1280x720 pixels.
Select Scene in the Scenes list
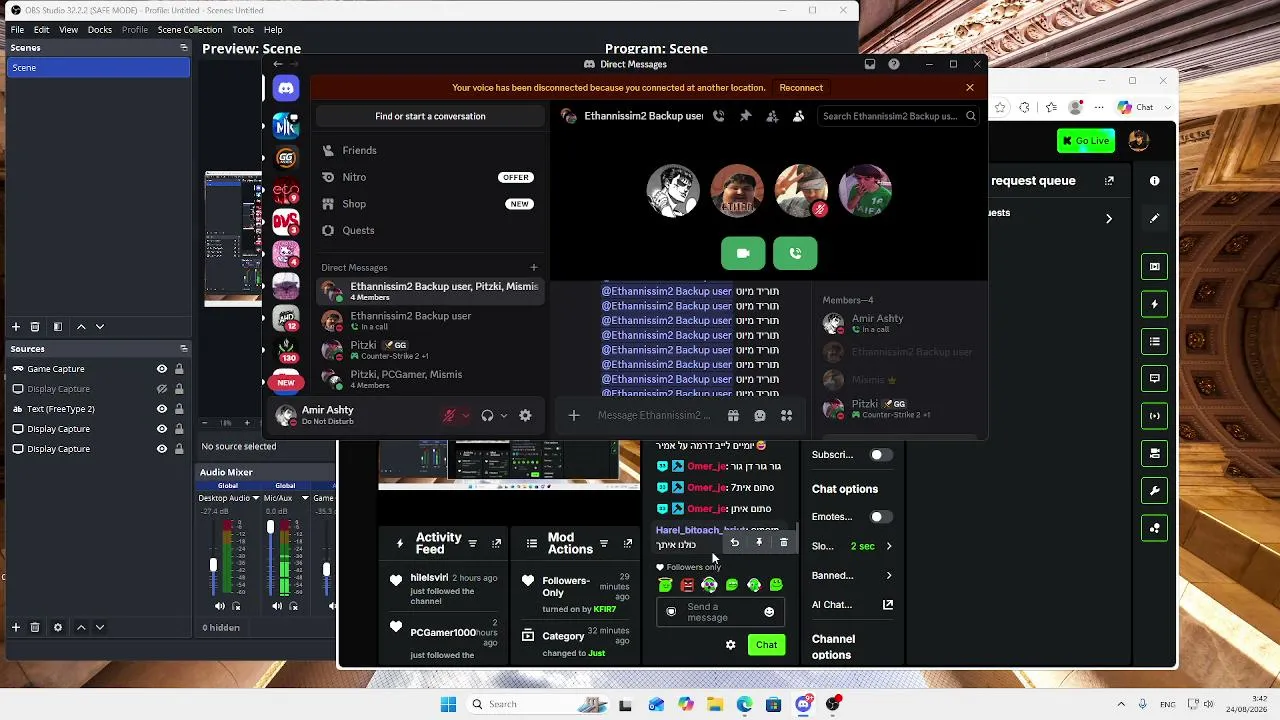(98, 67)
